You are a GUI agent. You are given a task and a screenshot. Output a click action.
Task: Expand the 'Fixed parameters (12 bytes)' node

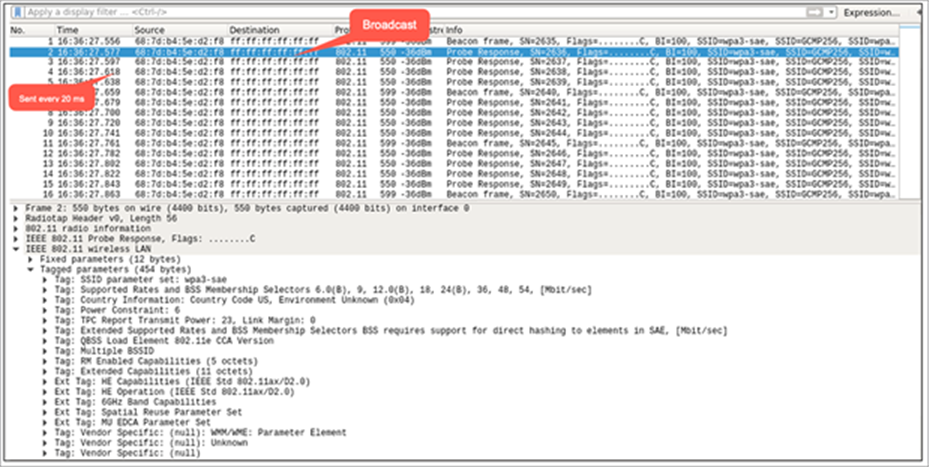click(31, 259)
